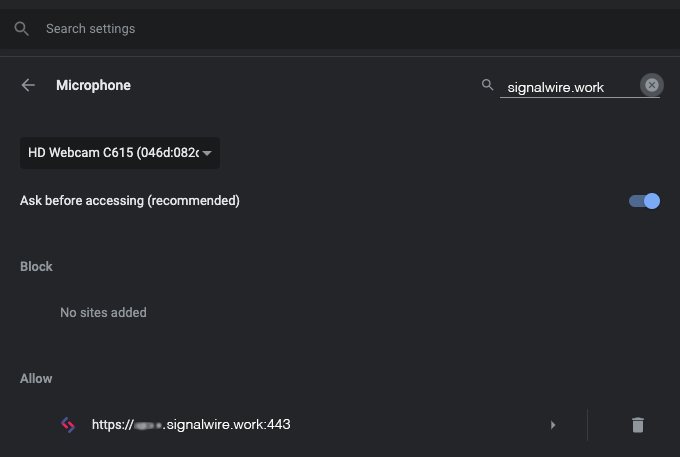Image resolution: width=680 pixels, height=457 pixels.
Task: Click the No sites added text
Action: [x=103, y=313]
